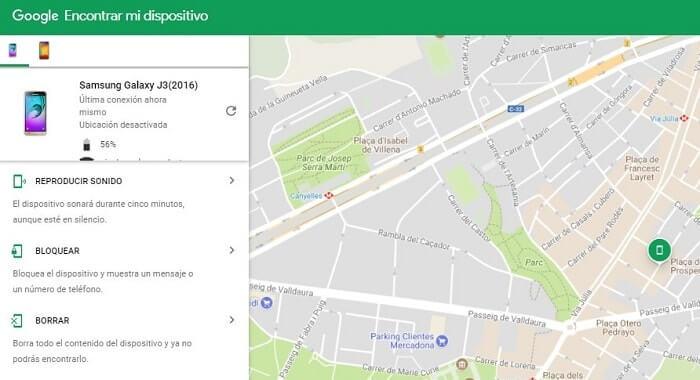Refresh the device location
Screen dimensions: 700x380
(231, 111)
